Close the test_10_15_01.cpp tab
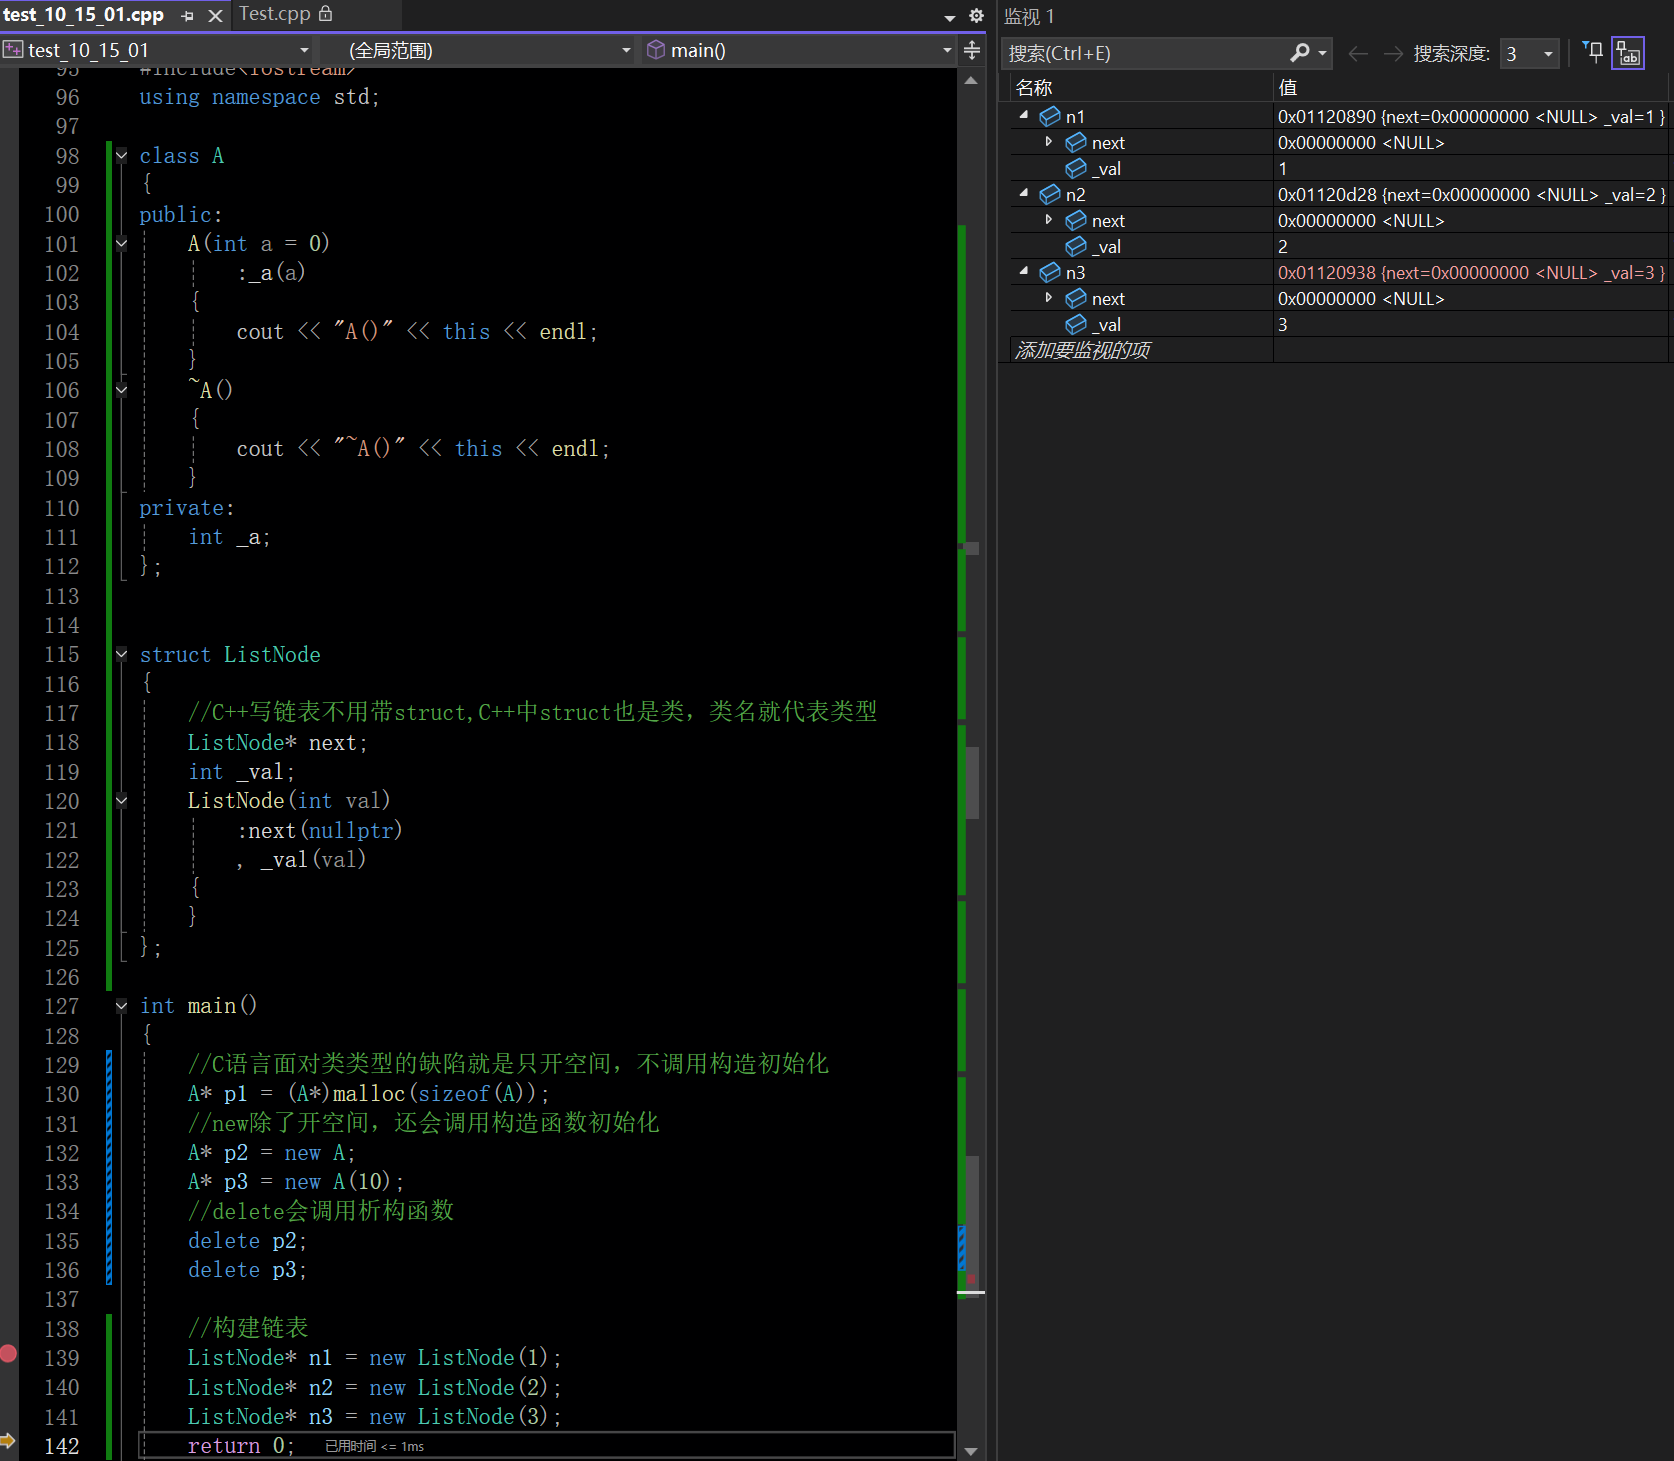The image size is (1674, 1461). pyautogui.click(x=215, y=16)
